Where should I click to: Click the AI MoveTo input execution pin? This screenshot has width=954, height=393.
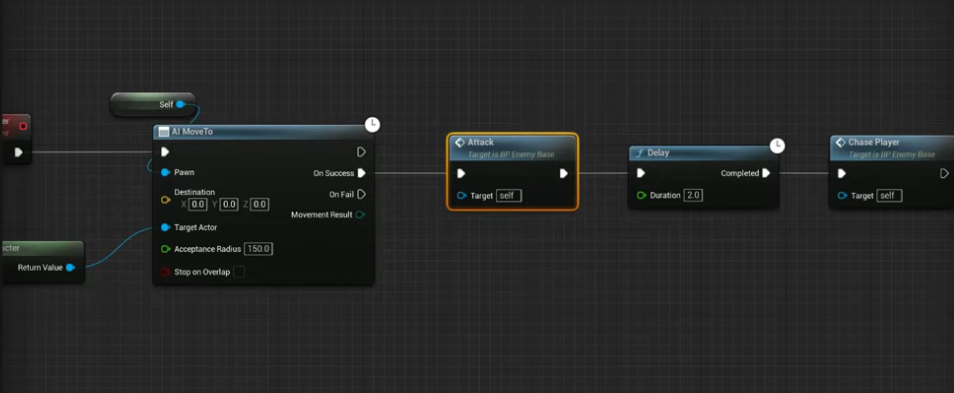point(165,151)
